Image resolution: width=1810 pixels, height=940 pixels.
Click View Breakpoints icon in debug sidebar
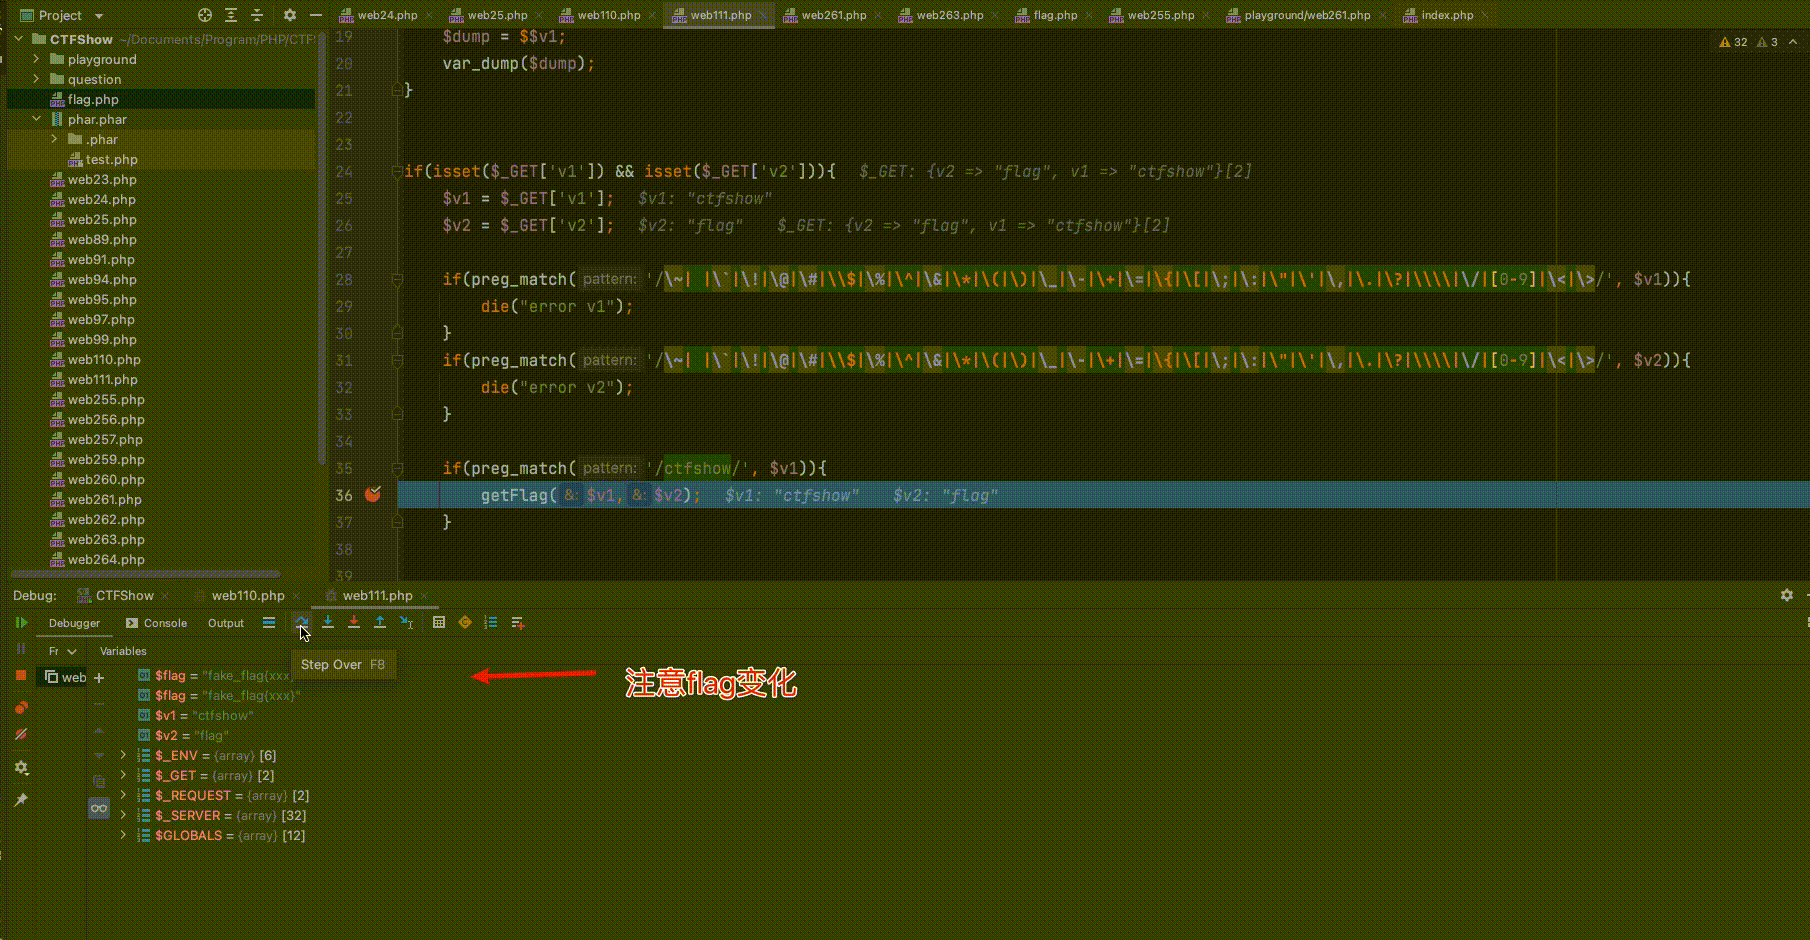[22, 708]
